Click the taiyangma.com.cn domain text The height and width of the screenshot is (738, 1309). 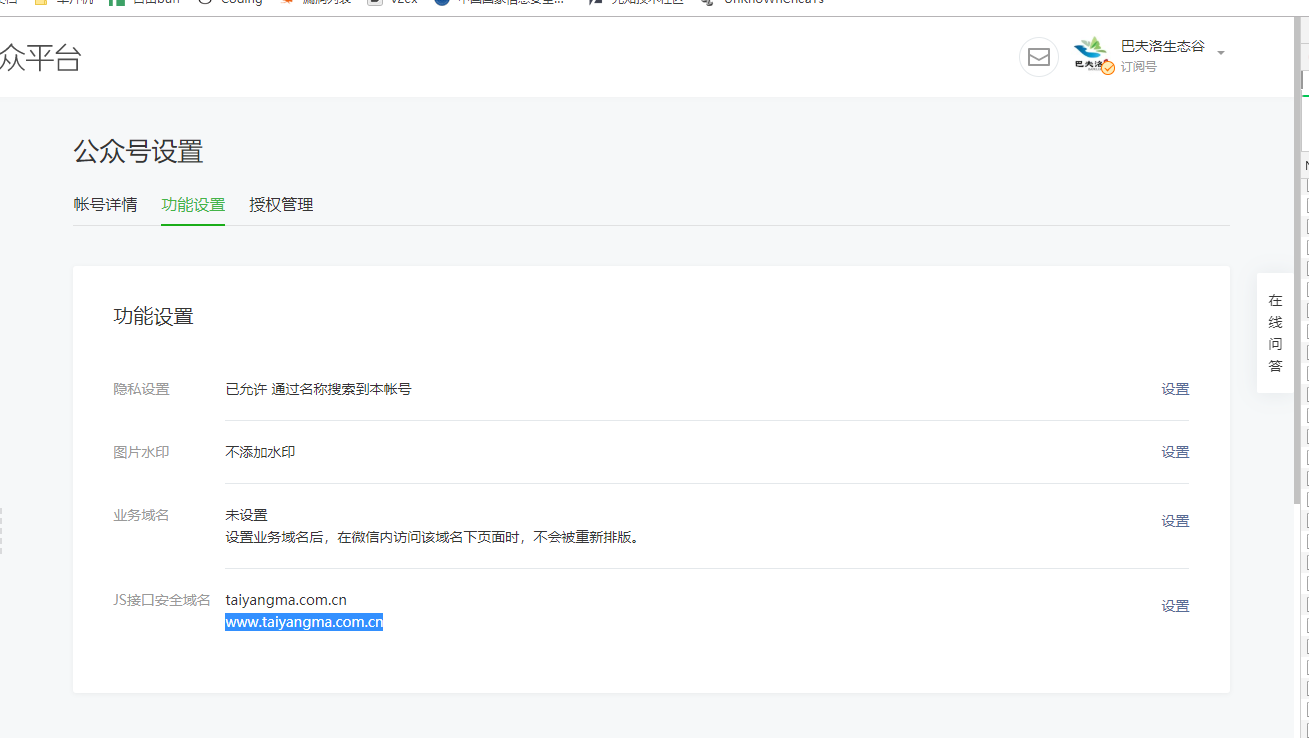[x=286, y=600]
